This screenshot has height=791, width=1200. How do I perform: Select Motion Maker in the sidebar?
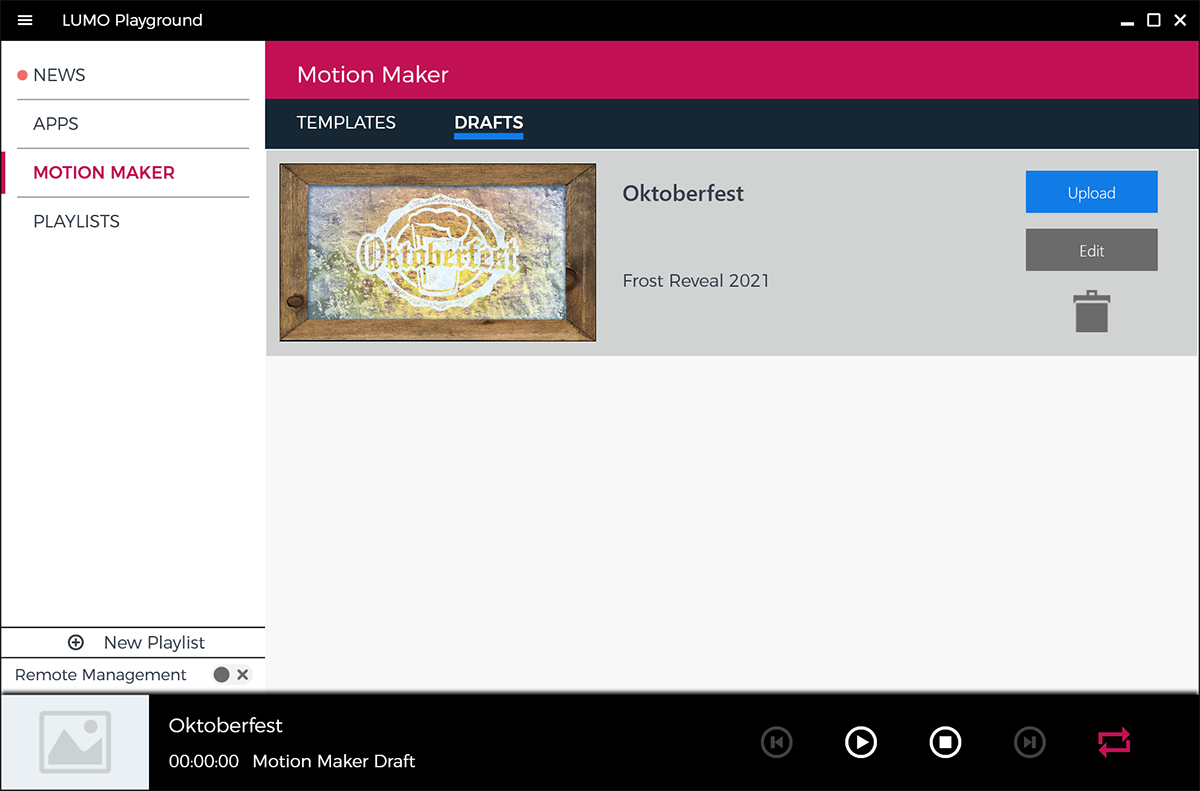(104, 173)
